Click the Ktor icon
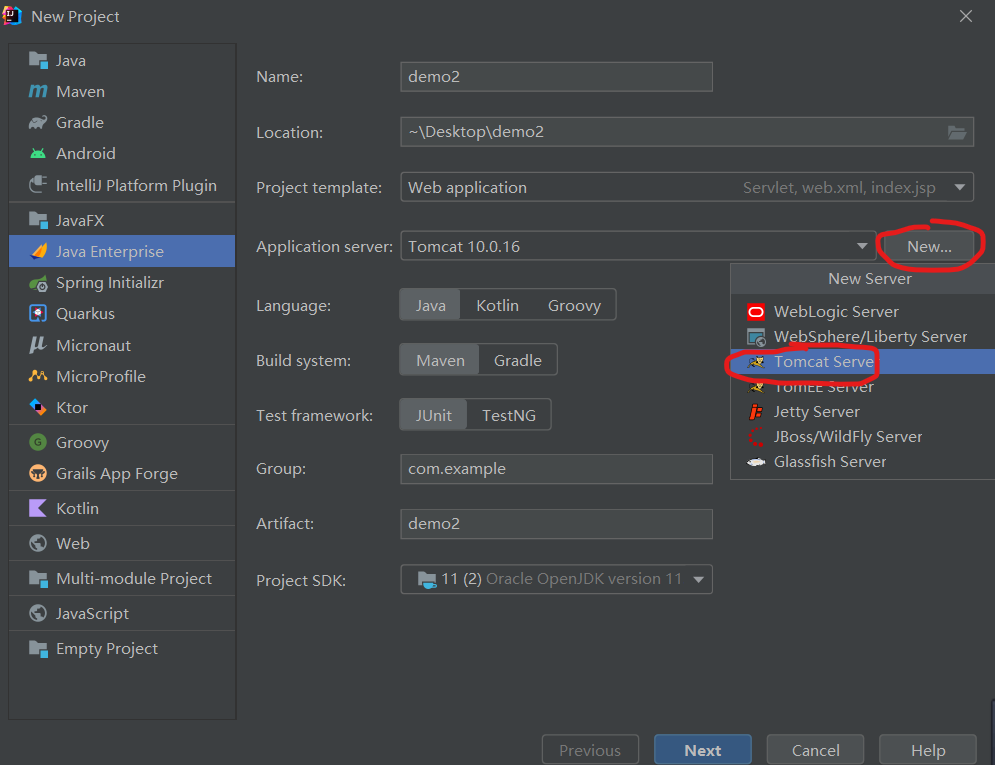The image size is (995, 765). 38,407
